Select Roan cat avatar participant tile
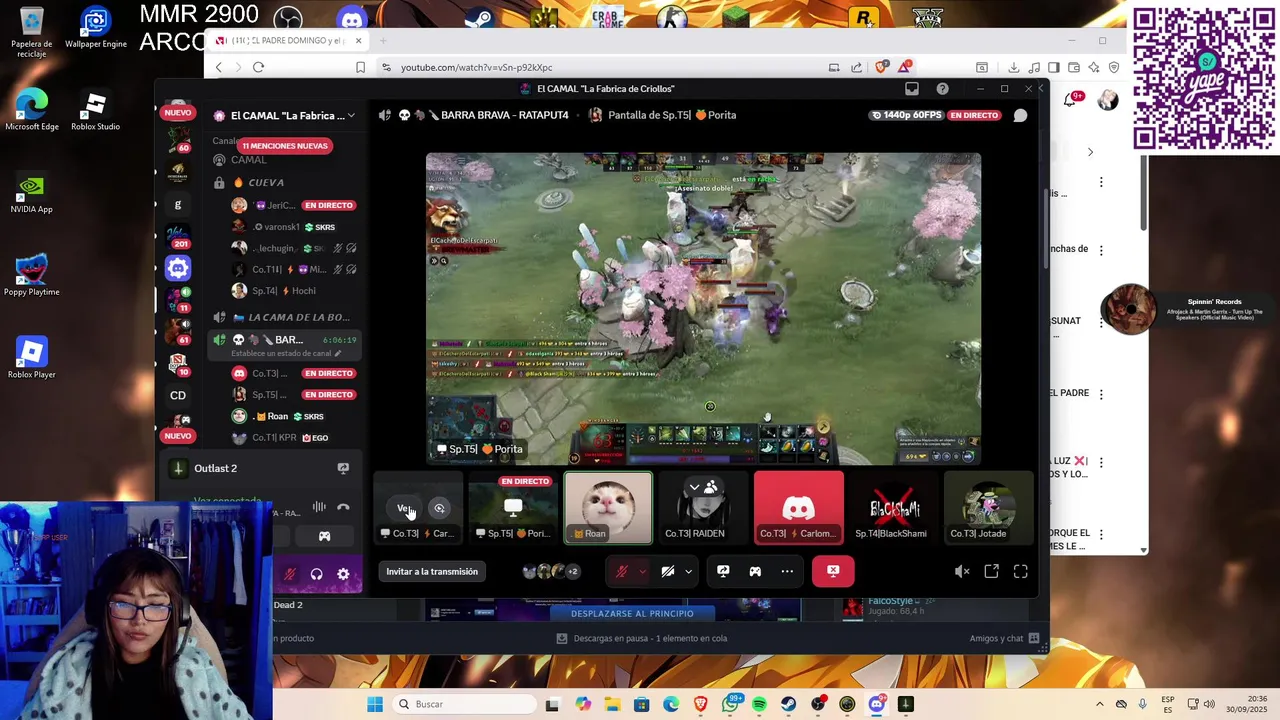Viewport: 1280px width, 720px height. coord(608,508)
